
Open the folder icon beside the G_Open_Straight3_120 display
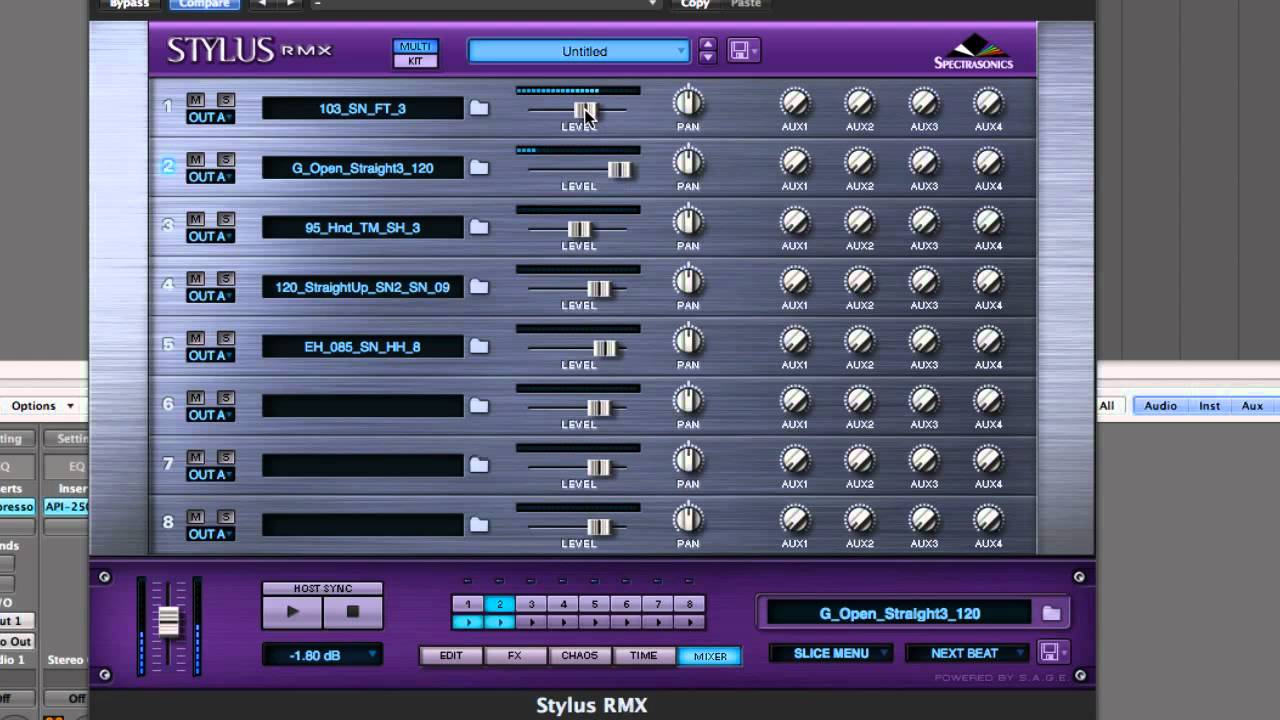(x=1051, y=613)
